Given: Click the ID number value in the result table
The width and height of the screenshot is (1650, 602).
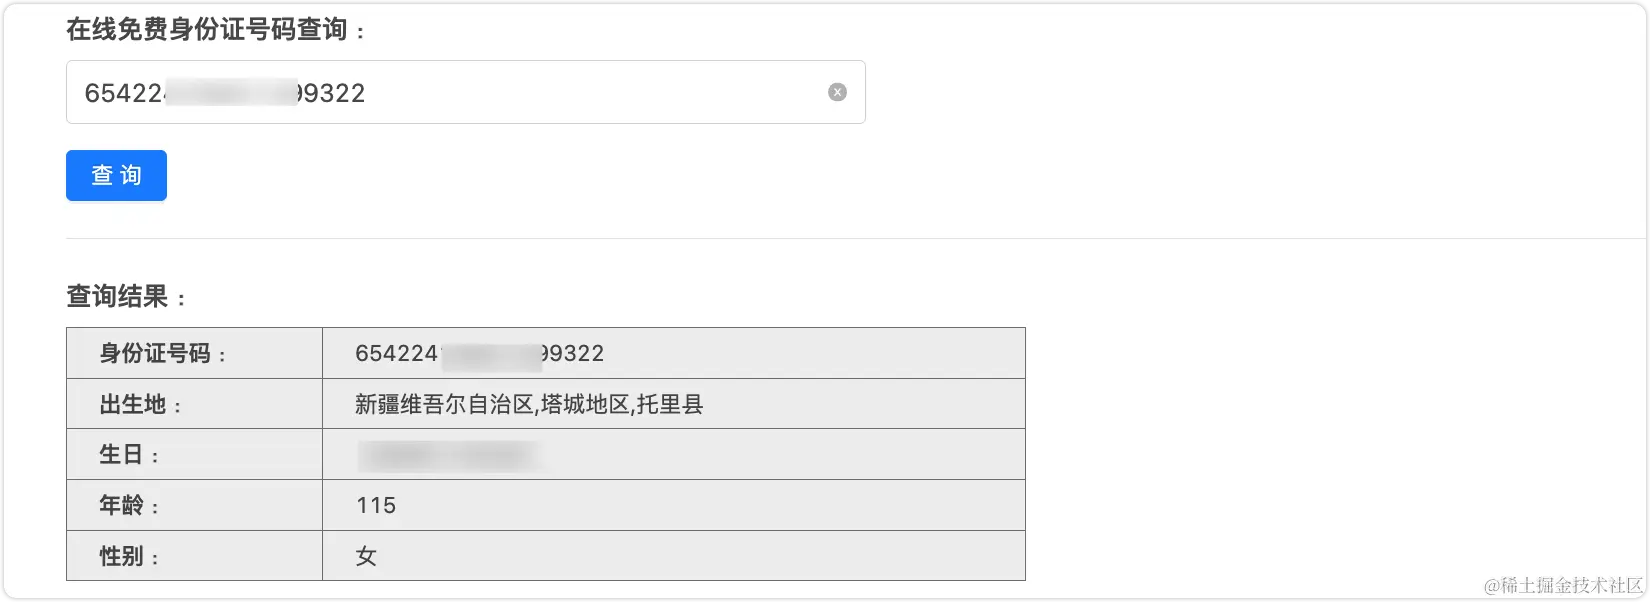Looking at the screenshot, I should 480,352.
